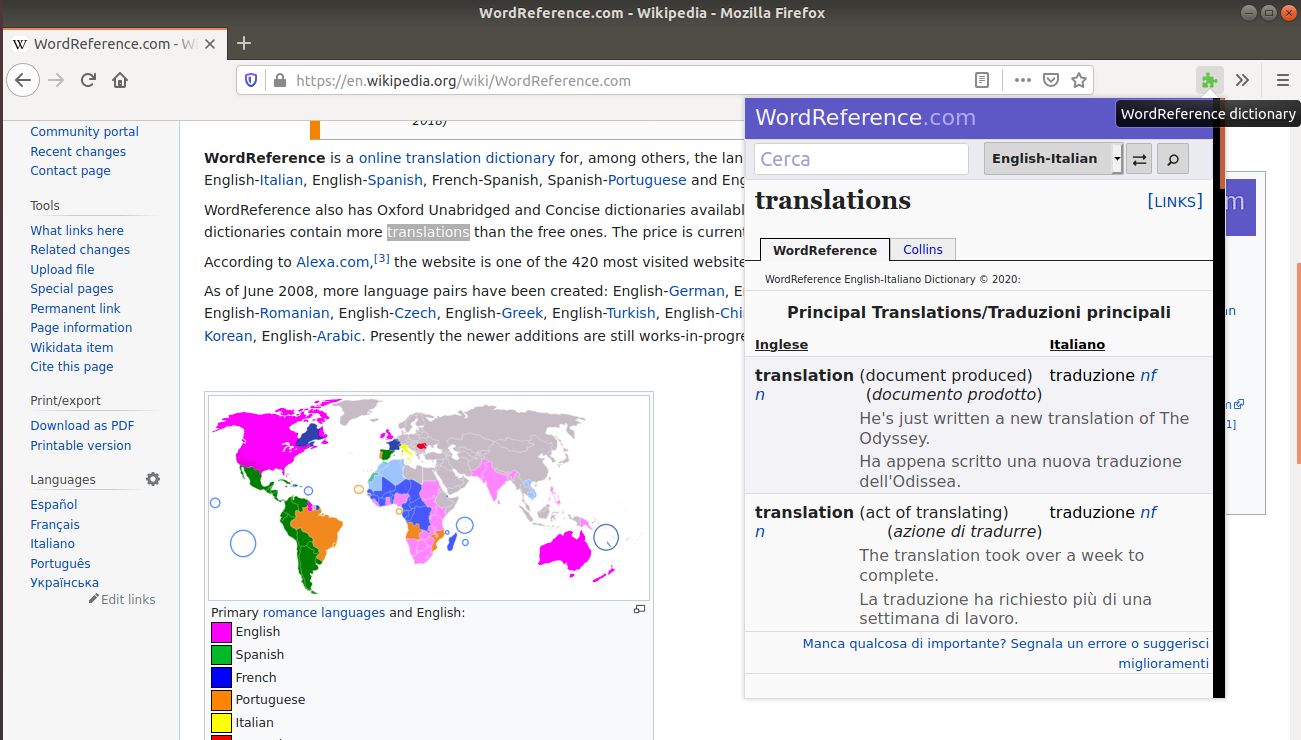1301x740 pixels.
Task: Click Download as PDF
Action: coord(82,426)
